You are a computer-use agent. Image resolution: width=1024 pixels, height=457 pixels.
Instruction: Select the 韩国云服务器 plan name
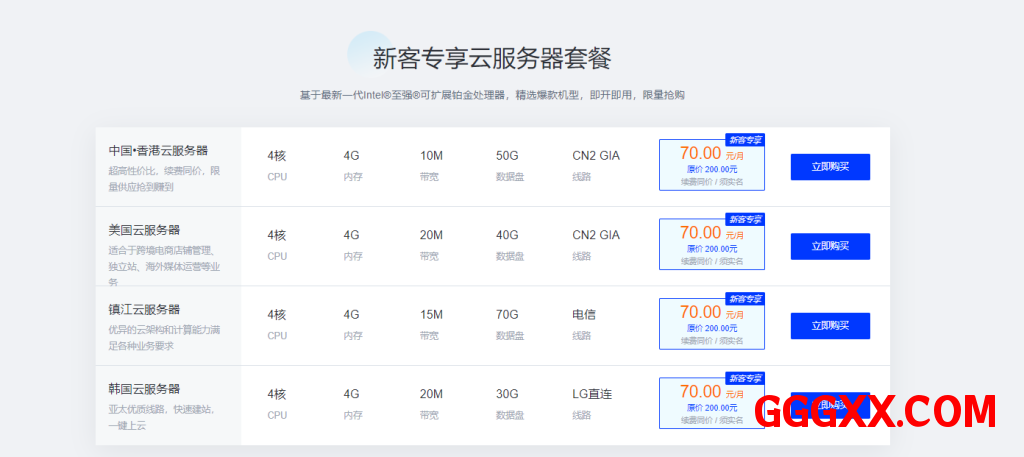(x=144, y=389)
